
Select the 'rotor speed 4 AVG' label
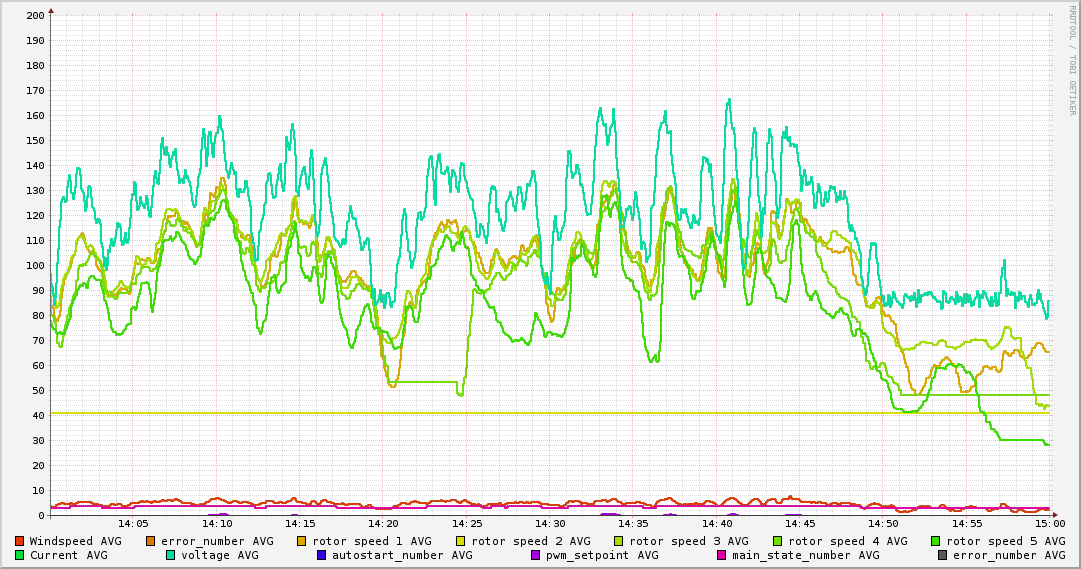[x=848, y=542]
